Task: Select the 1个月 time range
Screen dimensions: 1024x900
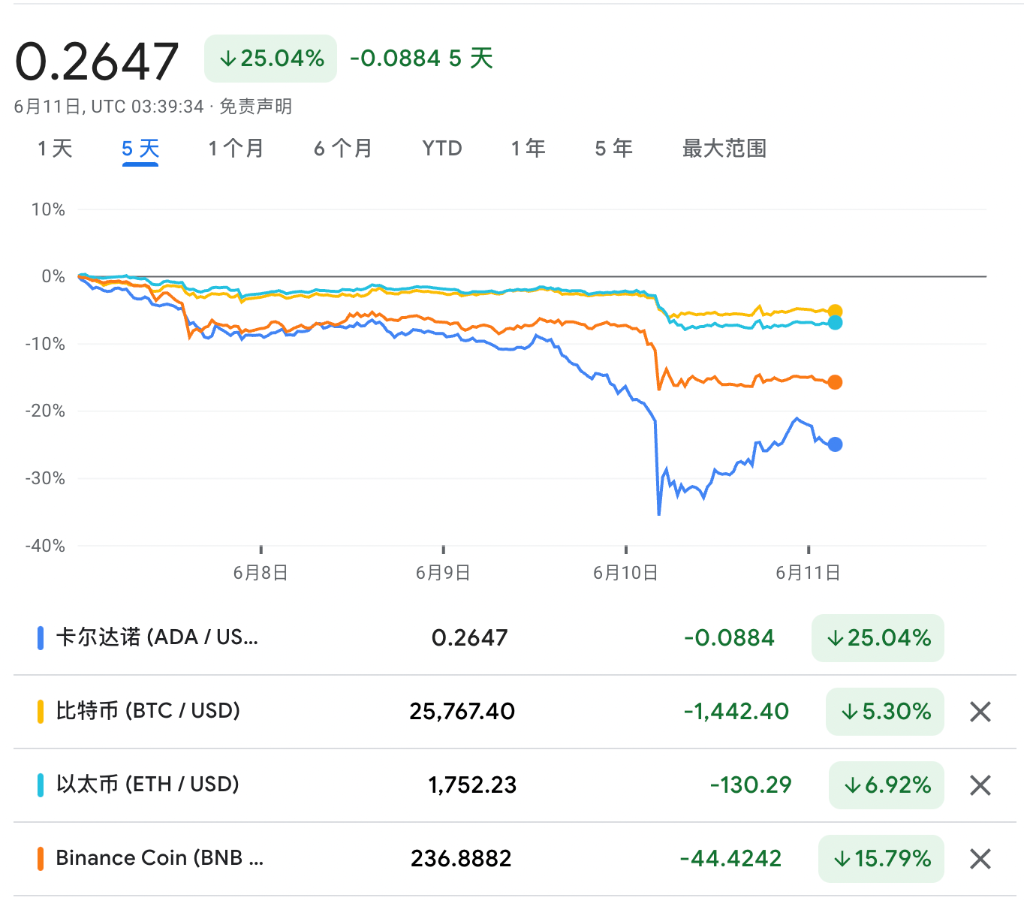Action: (237, 148)
